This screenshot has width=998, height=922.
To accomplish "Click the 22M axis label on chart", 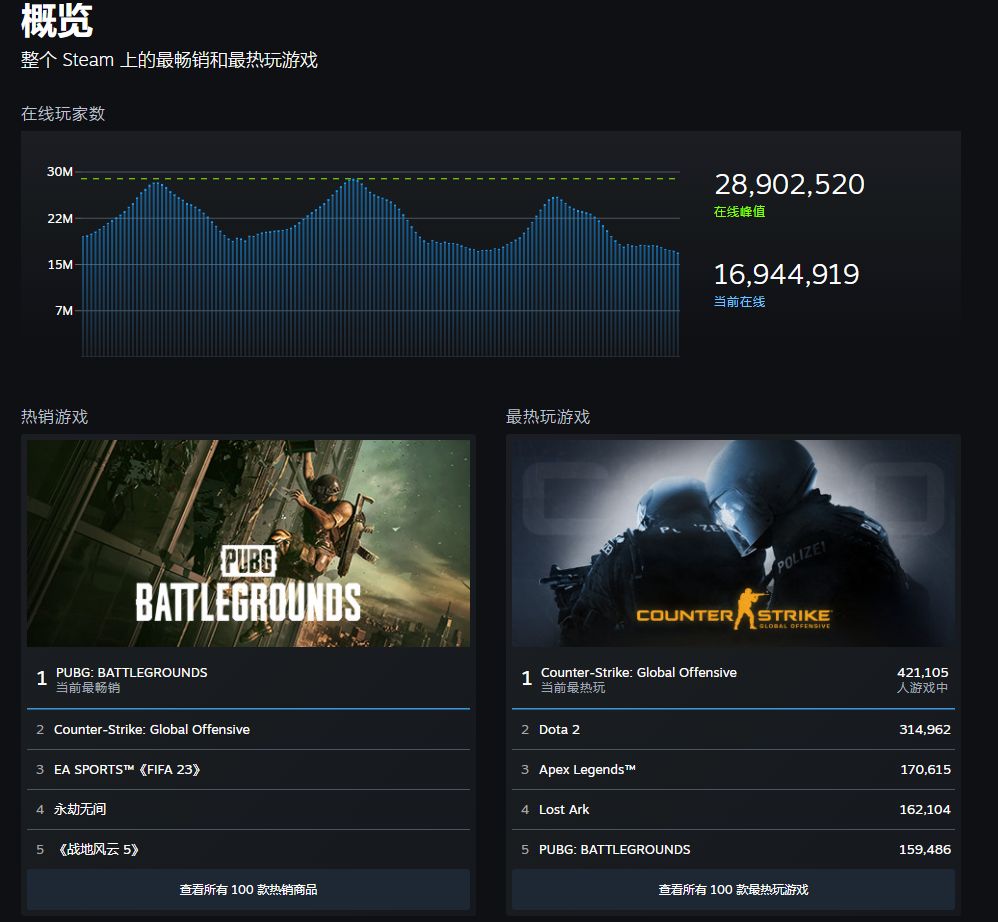I will (60, 219).
